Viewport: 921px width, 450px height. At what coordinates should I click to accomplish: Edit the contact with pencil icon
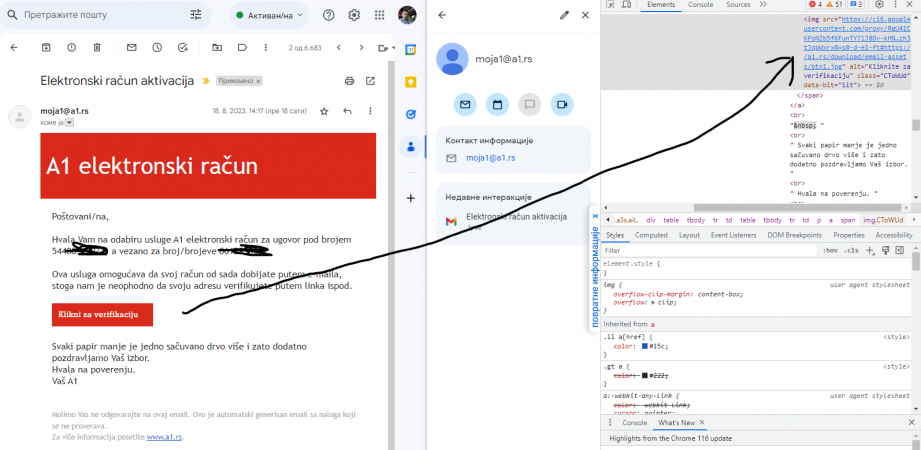(564, 15)
